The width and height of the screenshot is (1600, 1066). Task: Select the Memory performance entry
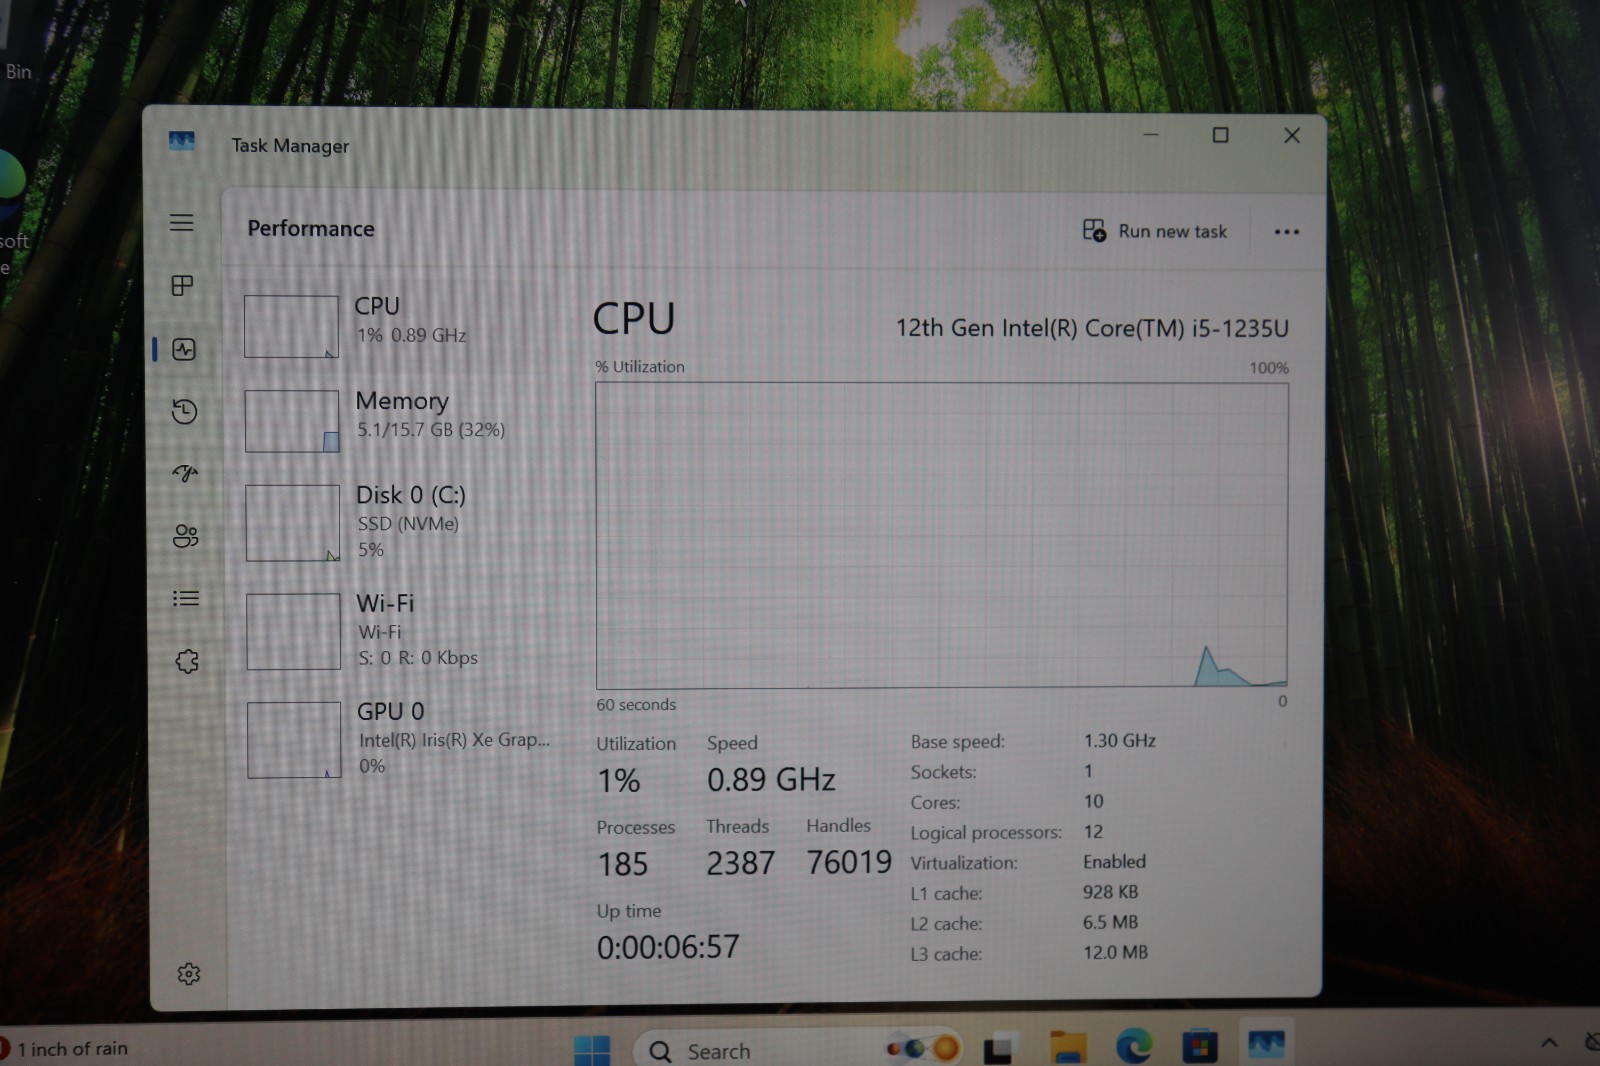[x=400, y=420]
